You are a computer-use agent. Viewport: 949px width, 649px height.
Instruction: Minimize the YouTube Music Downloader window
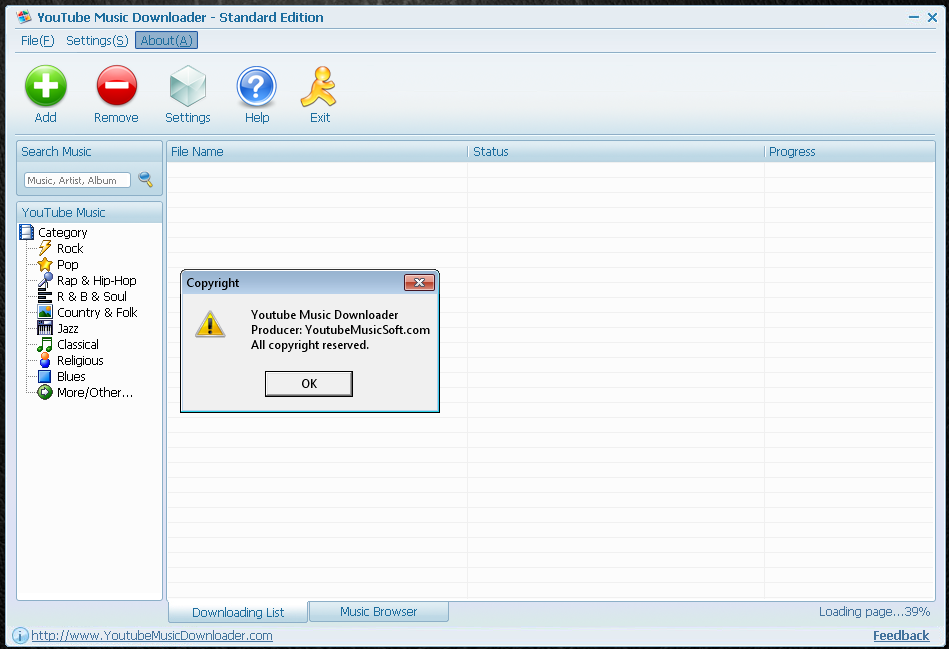(914, 18)
